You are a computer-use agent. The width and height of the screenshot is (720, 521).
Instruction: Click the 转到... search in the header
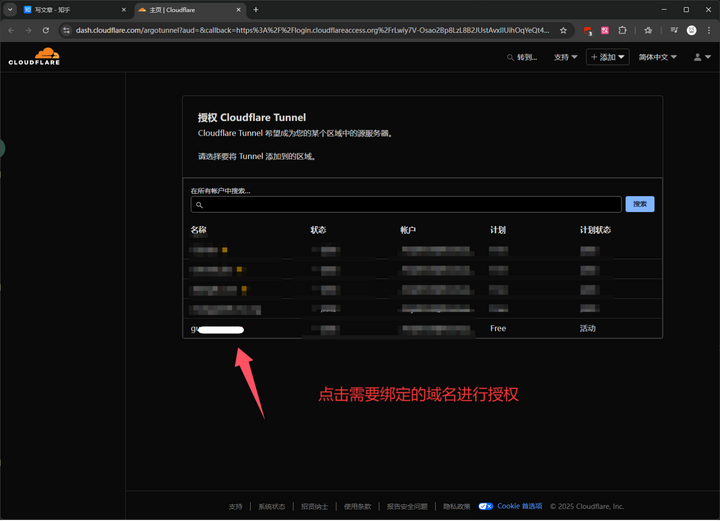[522, 57]
